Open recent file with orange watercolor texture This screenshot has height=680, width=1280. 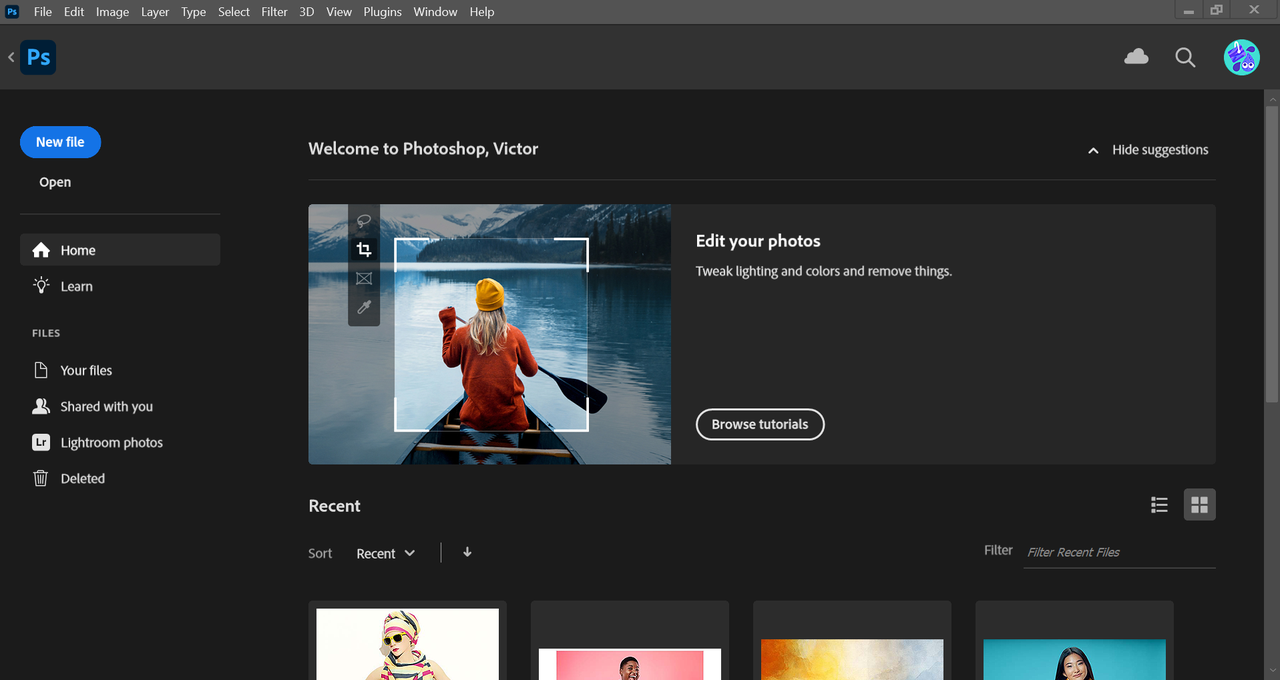(x=852, y=640)
